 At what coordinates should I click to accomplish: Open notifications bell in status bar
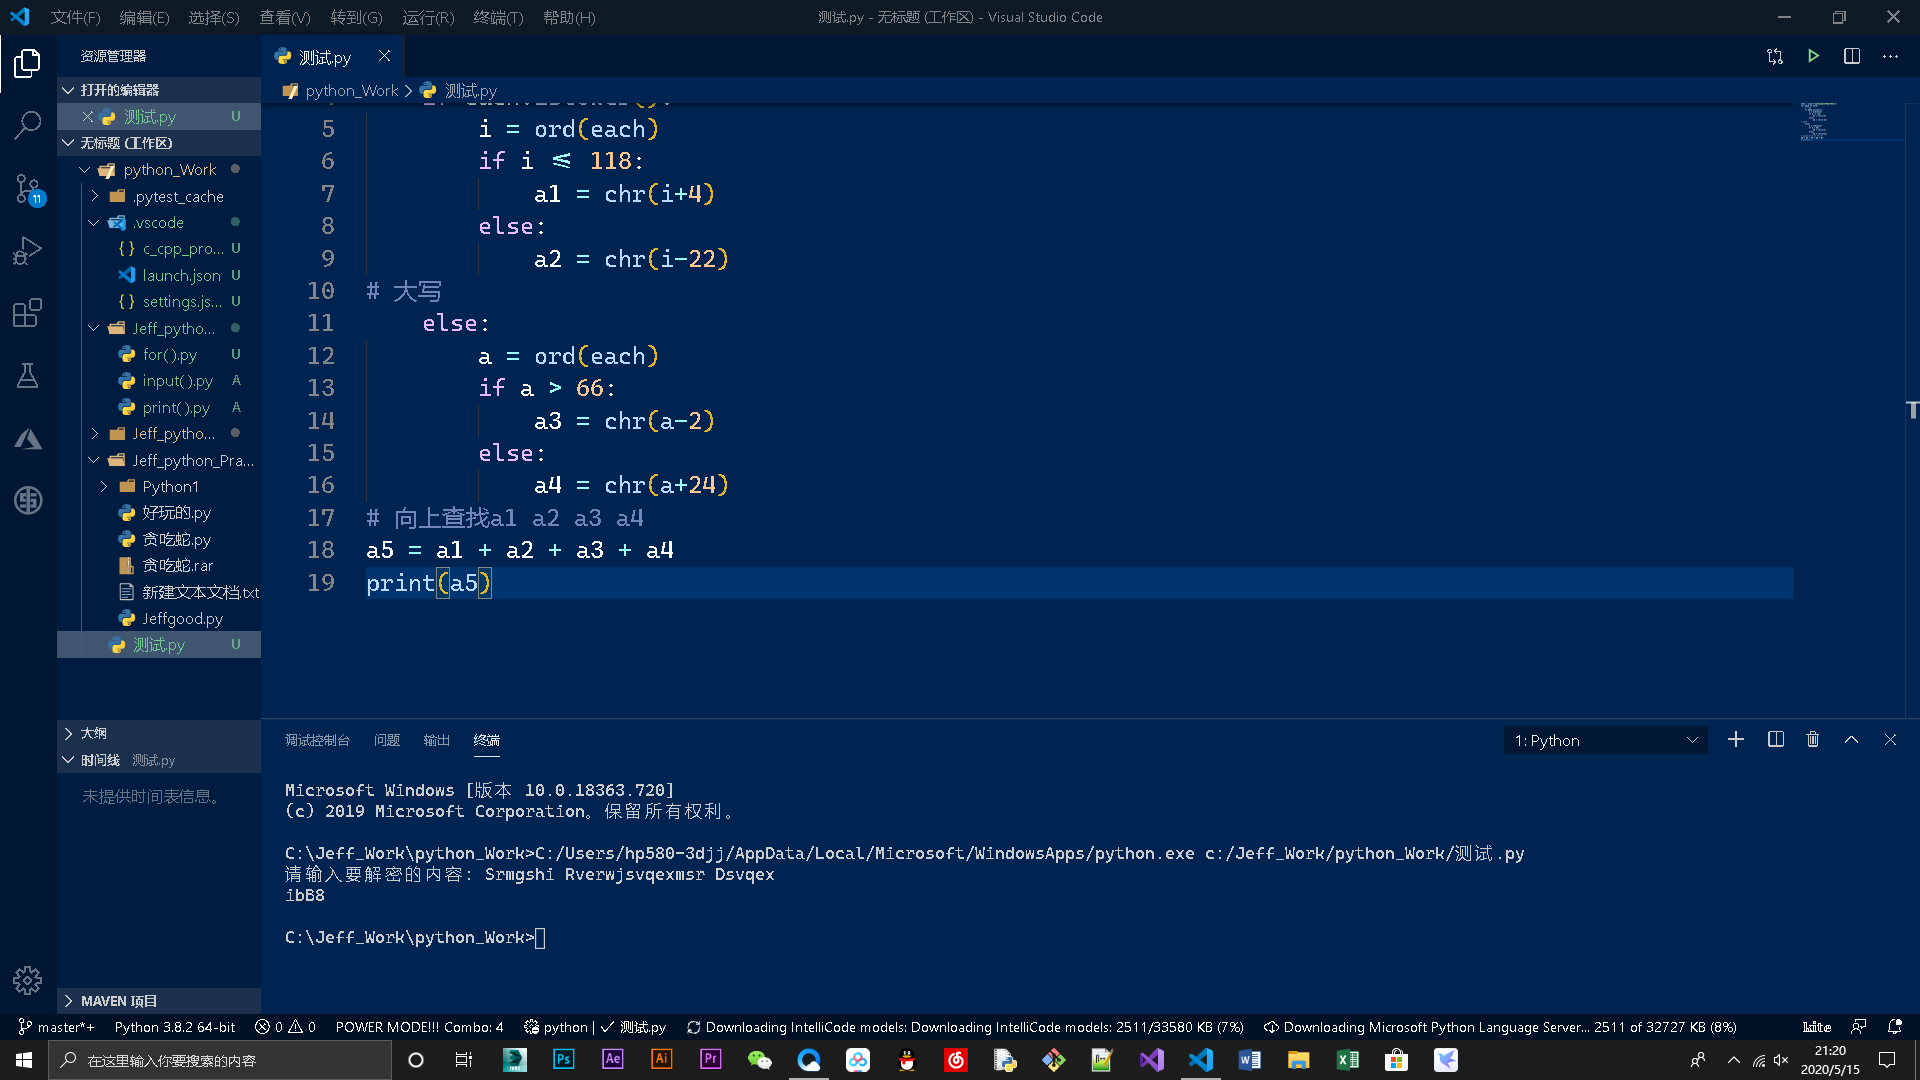[x=1894, y=1027]
